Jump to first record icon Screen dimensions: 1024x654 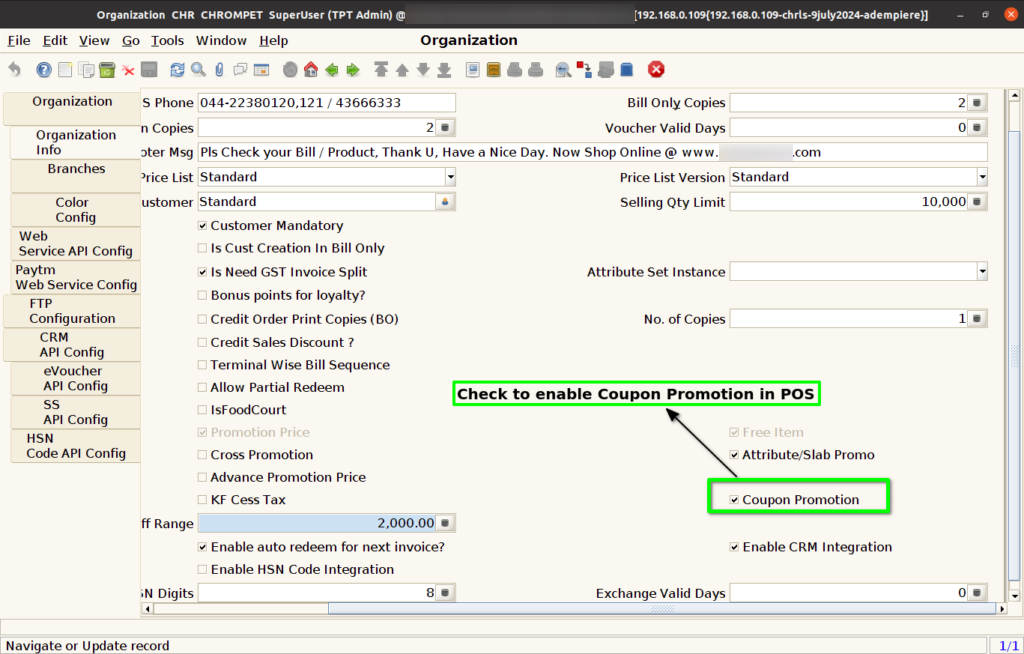pyautogui.click(x=381, y=69)
